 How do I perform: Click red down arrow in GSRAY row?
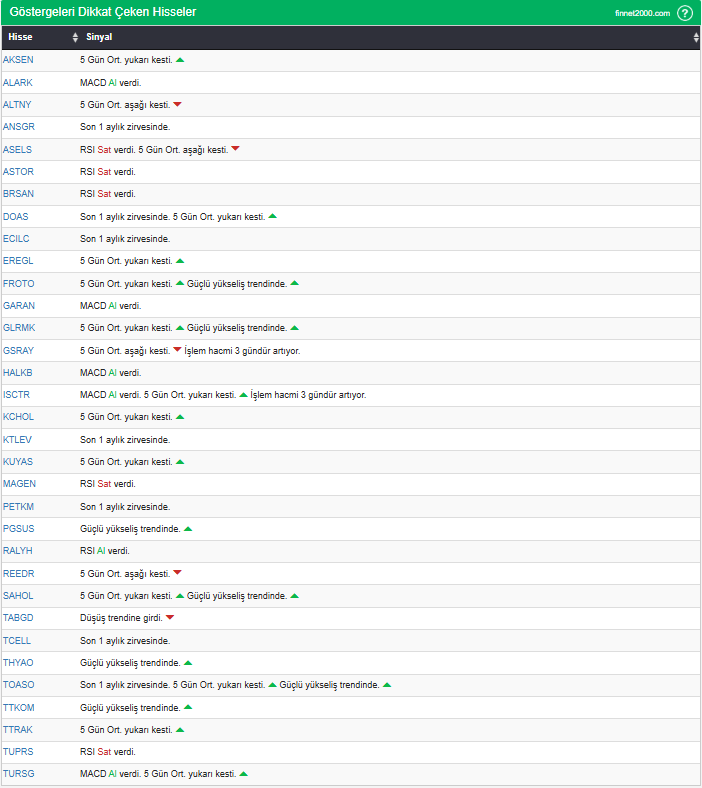pyautogui.click(x=177, y=350)
